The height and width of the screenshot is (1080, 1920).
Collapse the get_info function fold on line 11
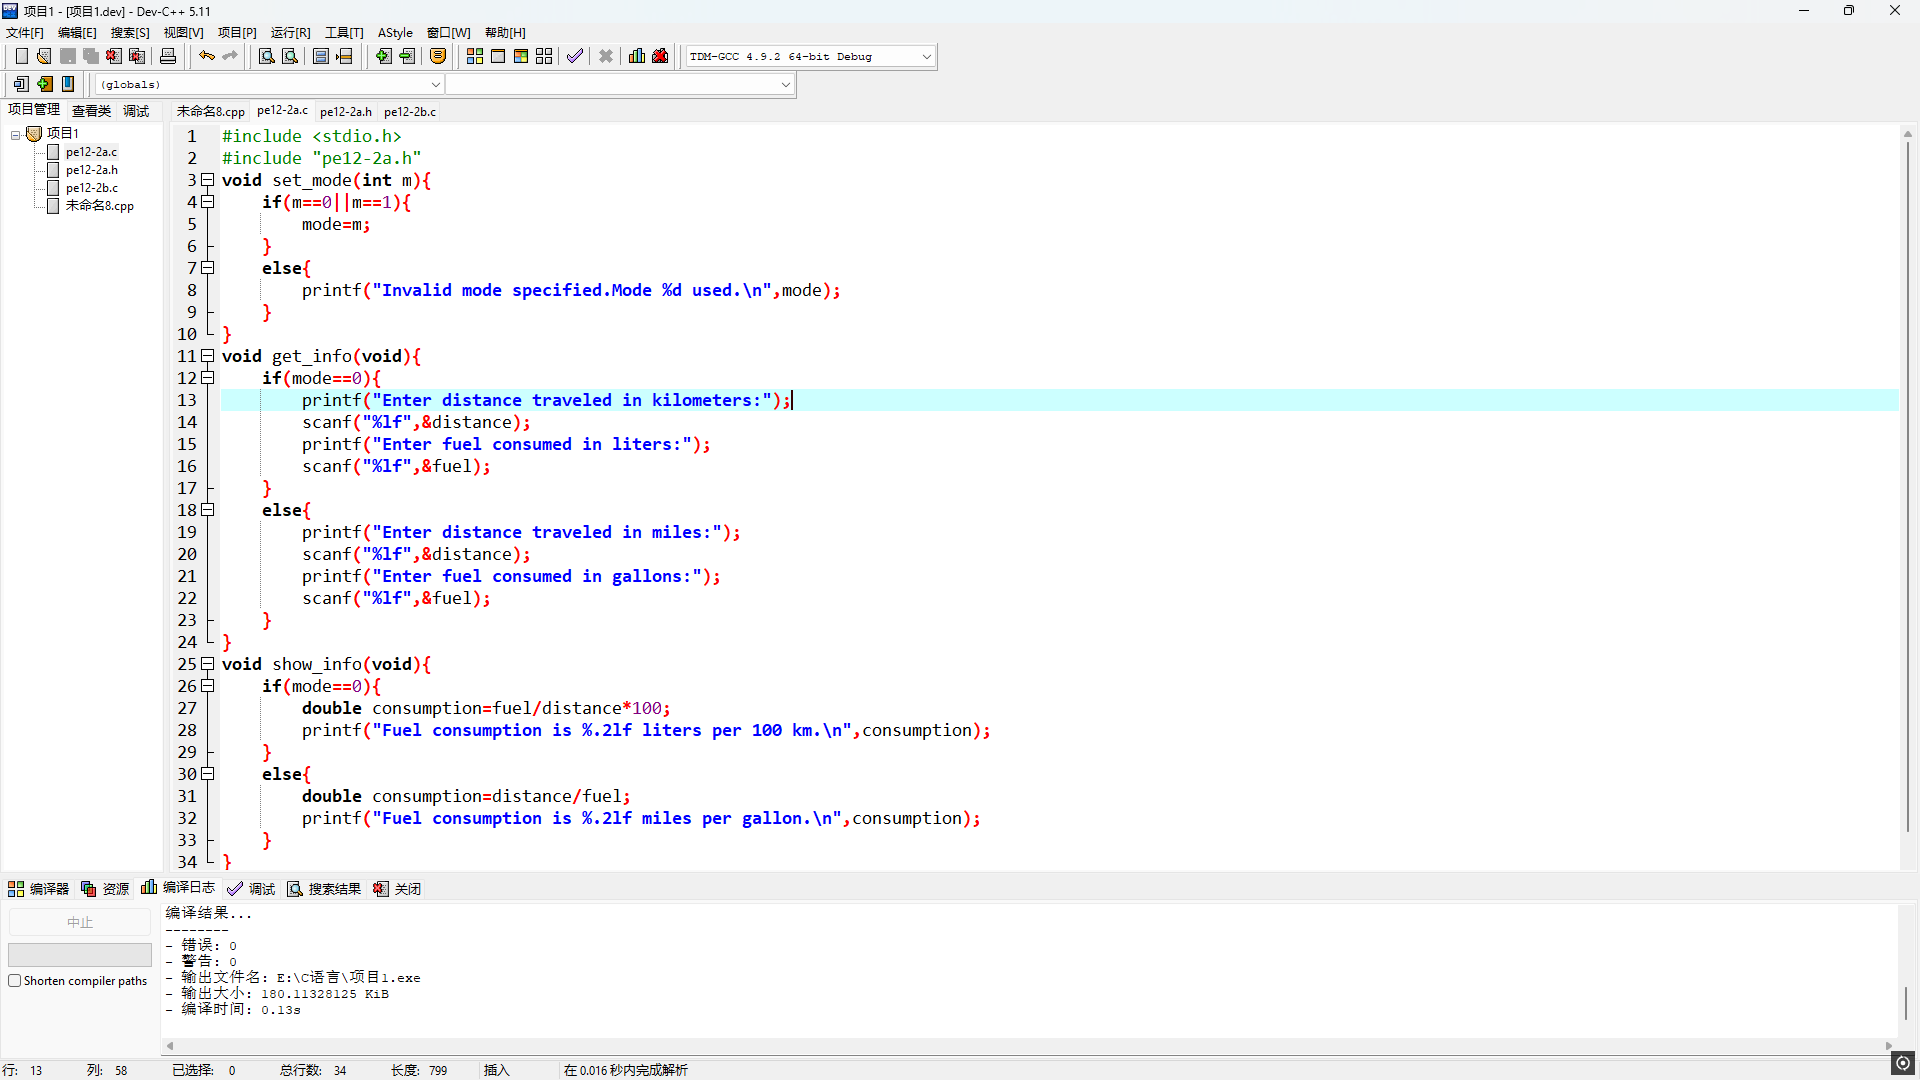pos(208,356)
